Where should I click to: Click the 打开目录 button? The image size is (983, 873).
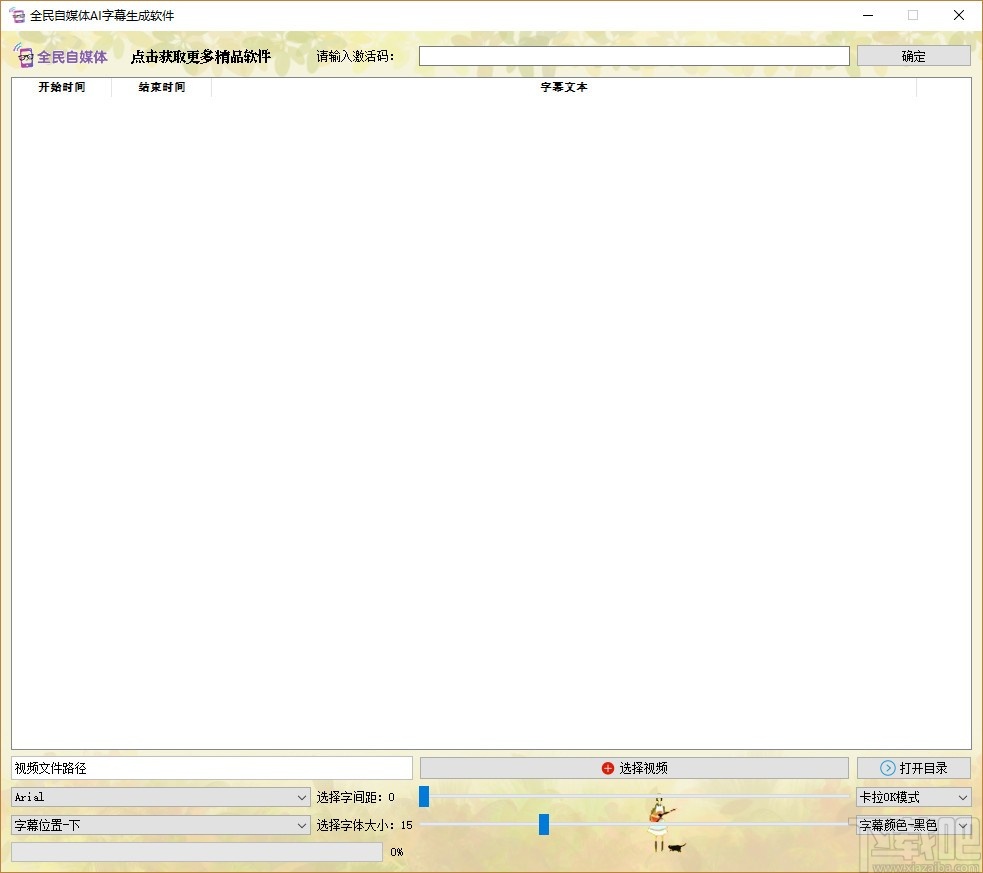914,767
